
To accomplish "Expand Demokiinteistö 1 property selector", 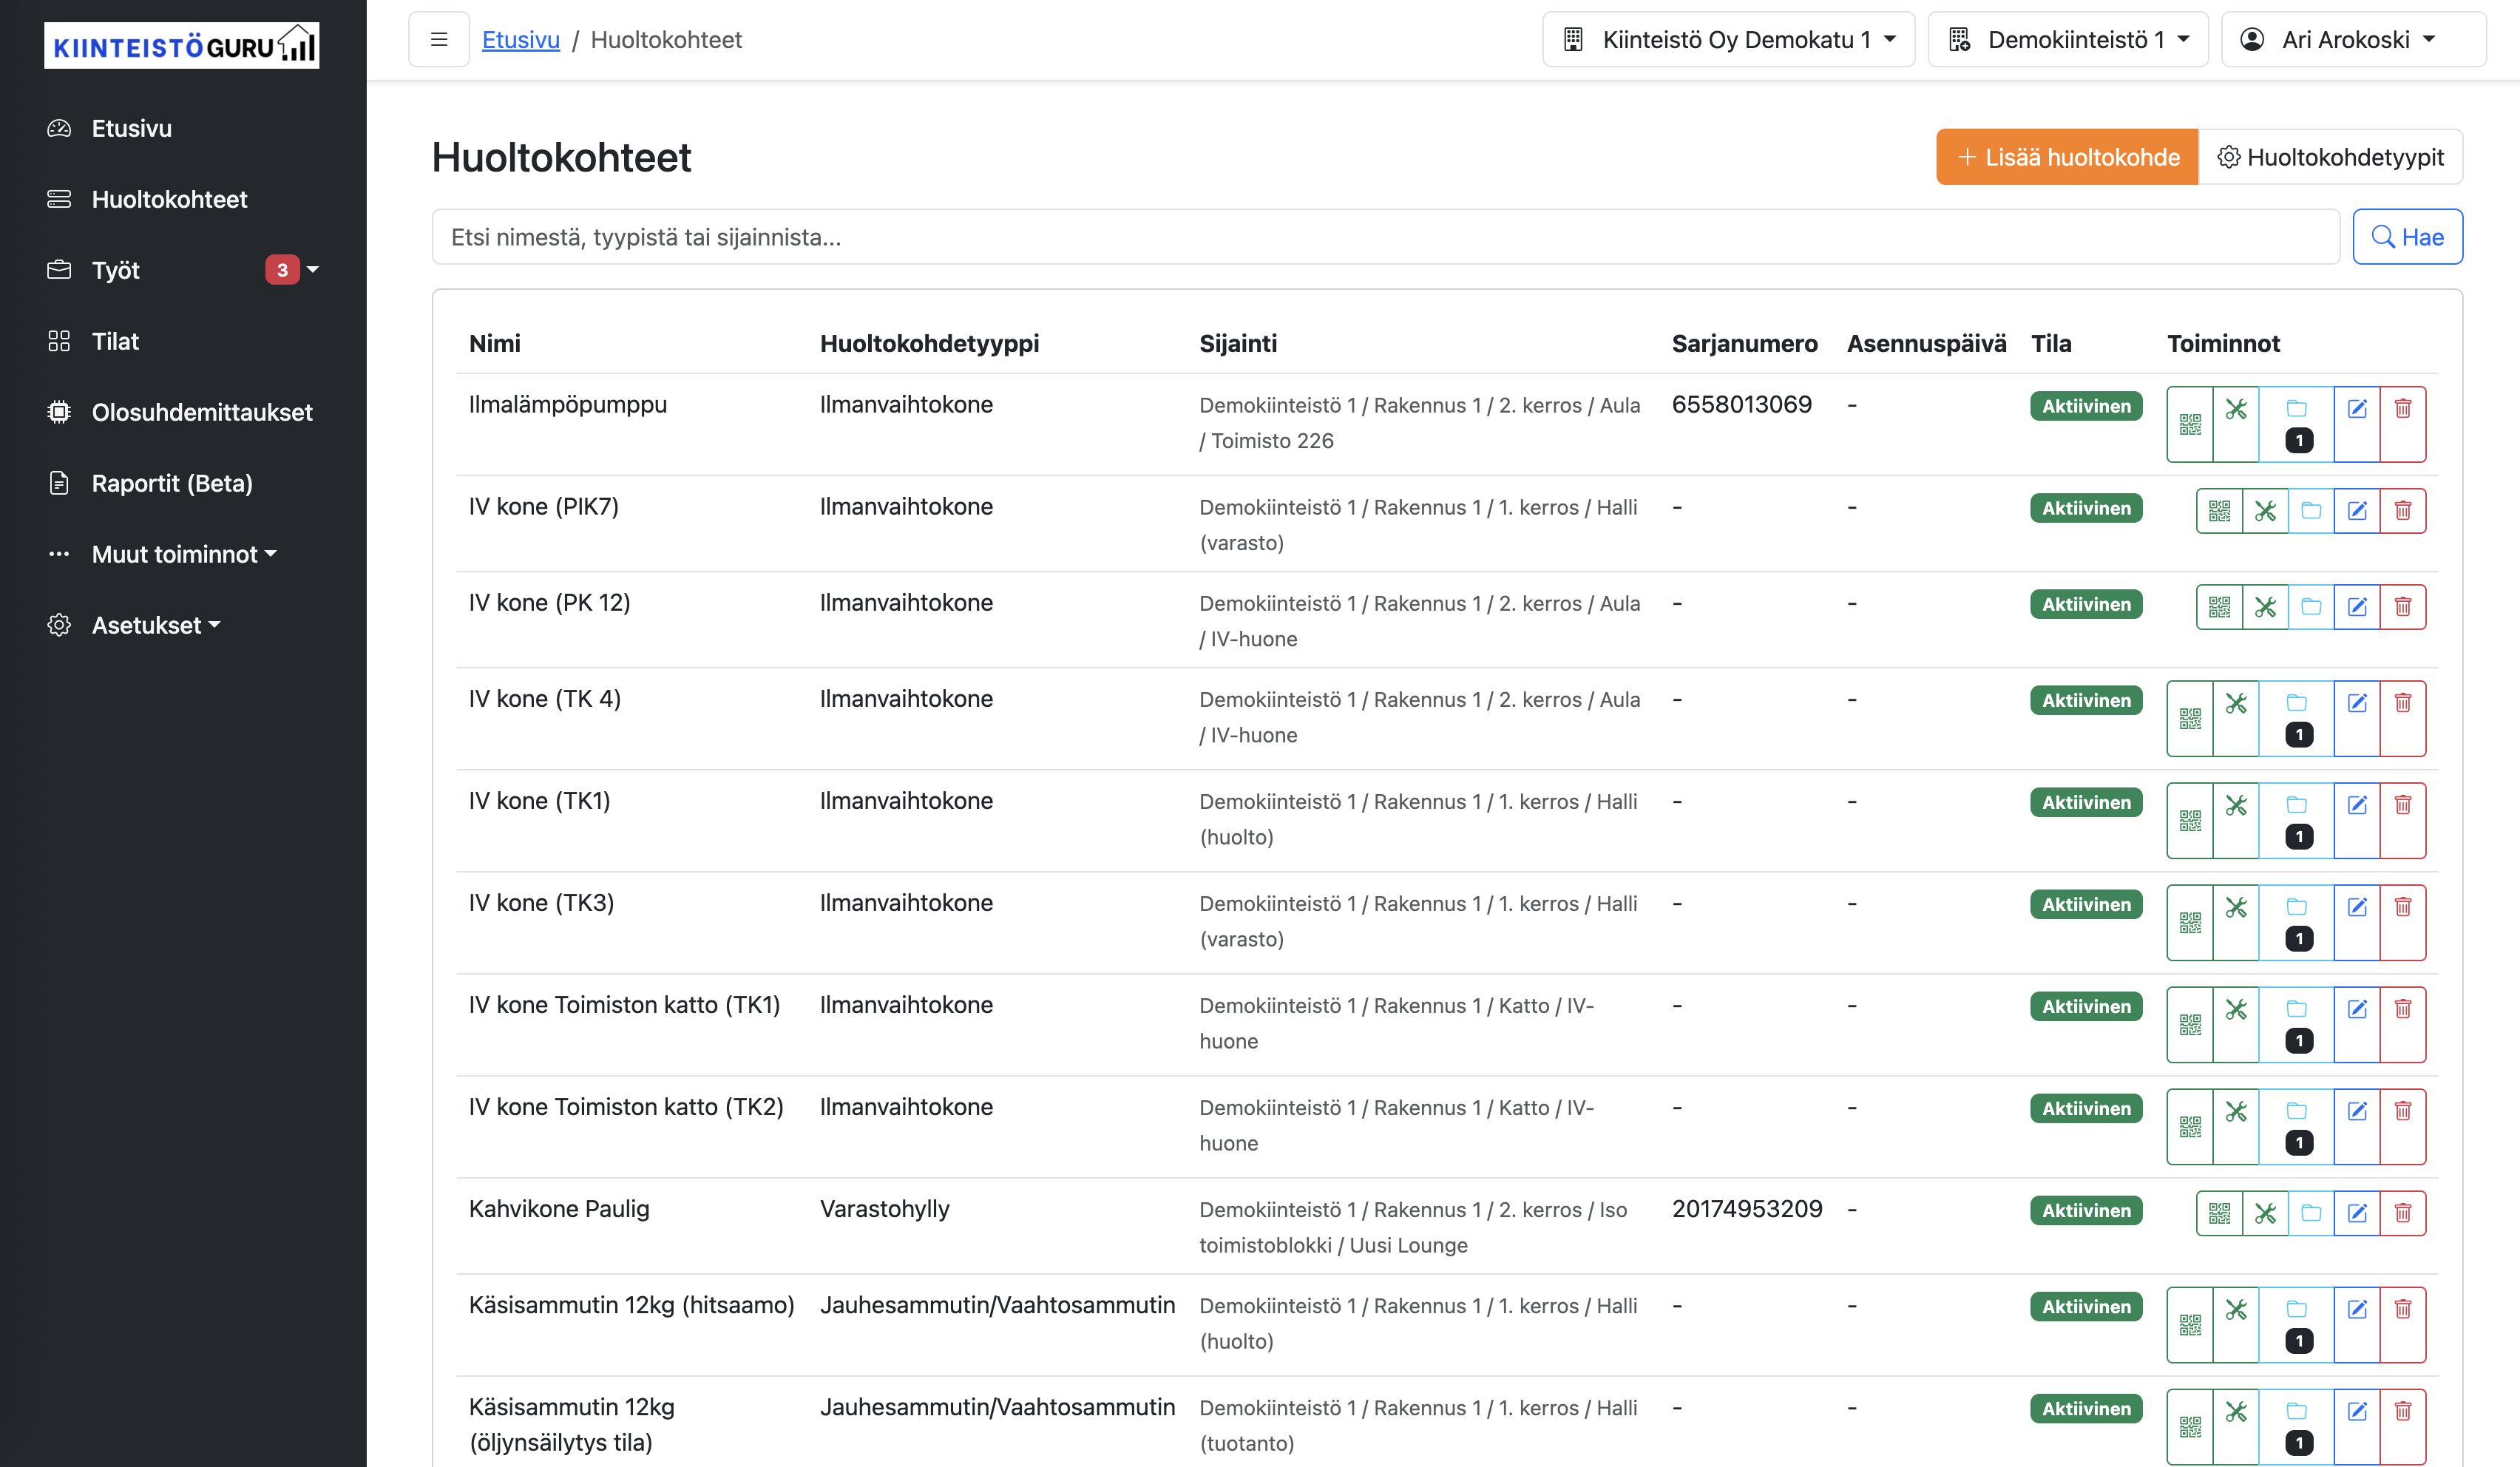I will coord(2067,40).
